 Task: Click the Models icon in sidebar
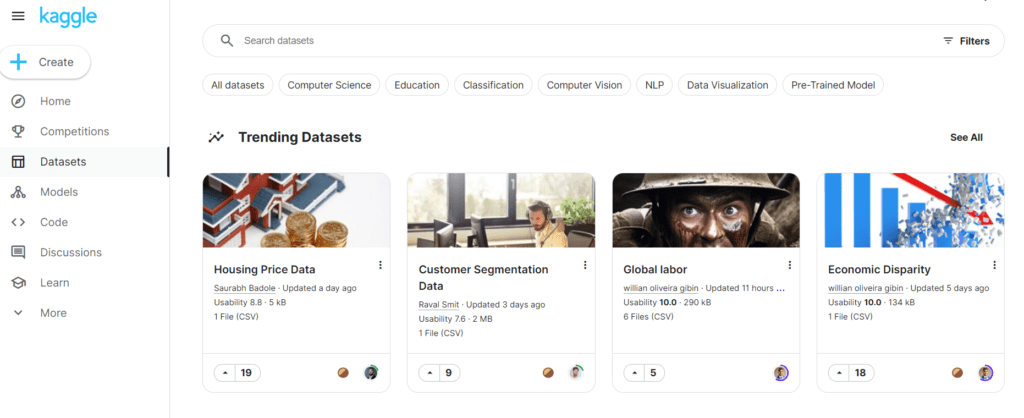click(18, 192)
